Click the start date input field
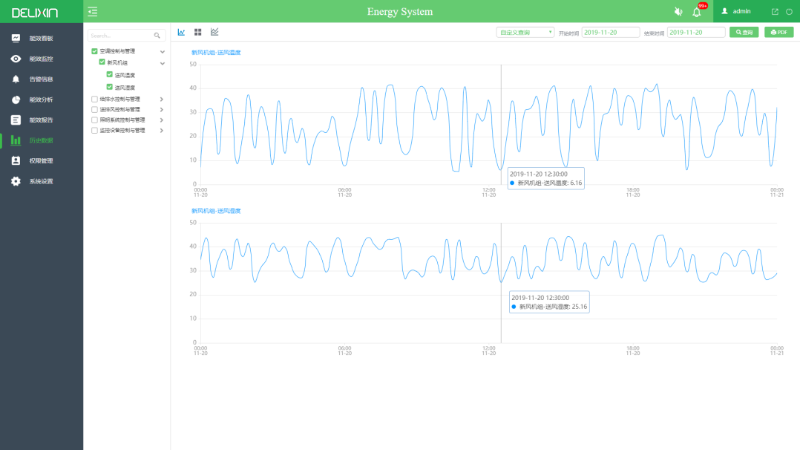Image resolution: width=800 pixels, height=450 pixels. (610, 32)
